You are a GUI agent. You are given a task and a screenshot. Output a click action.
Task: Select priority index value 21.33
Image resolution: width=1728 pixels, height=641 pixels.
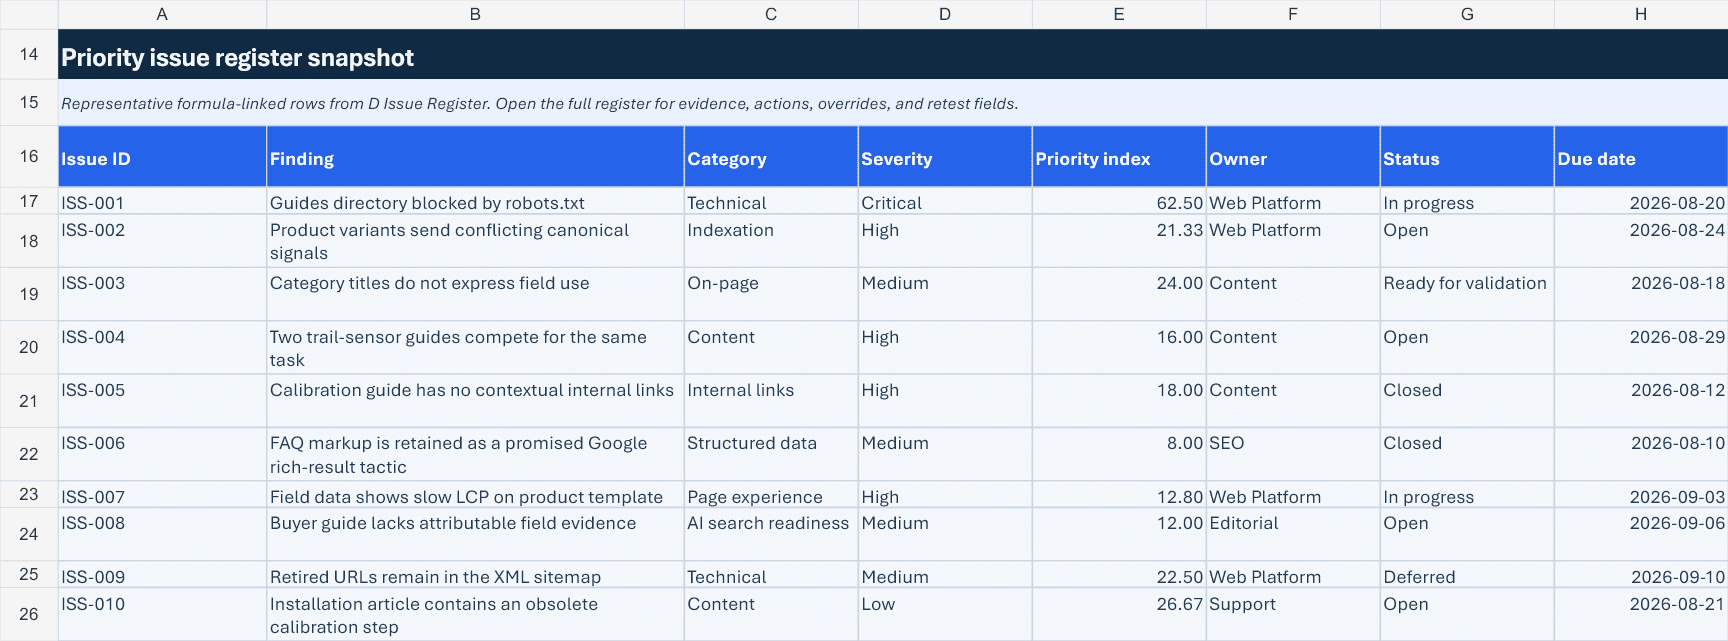pyautogui.click(x=1119, y=241)
